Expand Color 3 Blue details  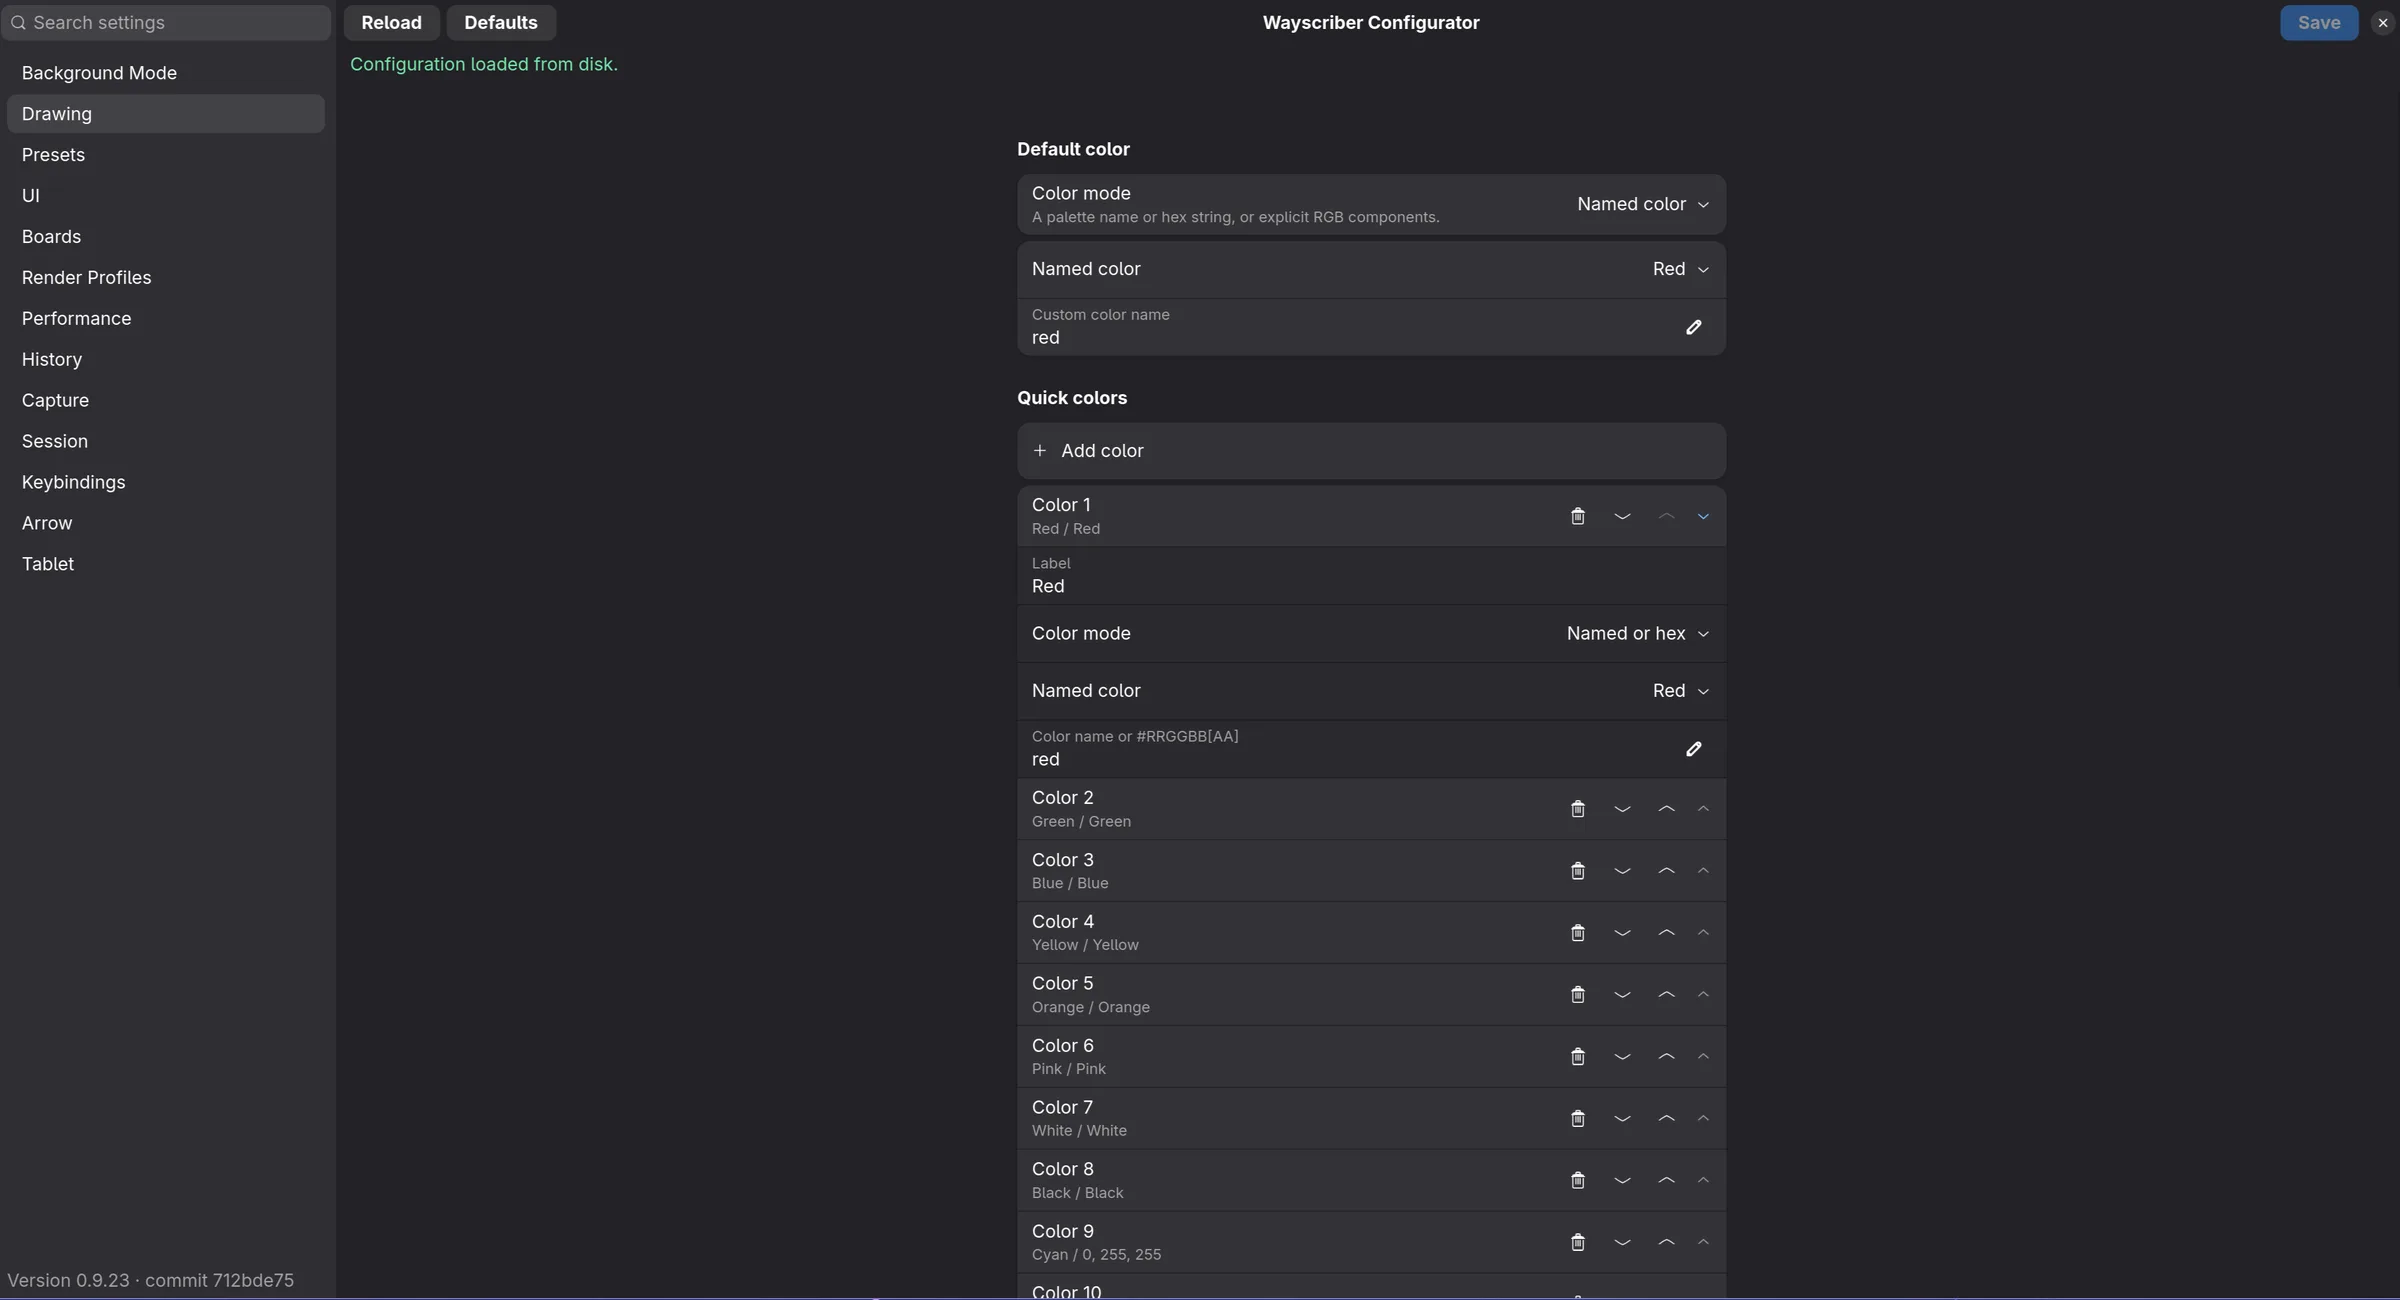(1703, 871)
